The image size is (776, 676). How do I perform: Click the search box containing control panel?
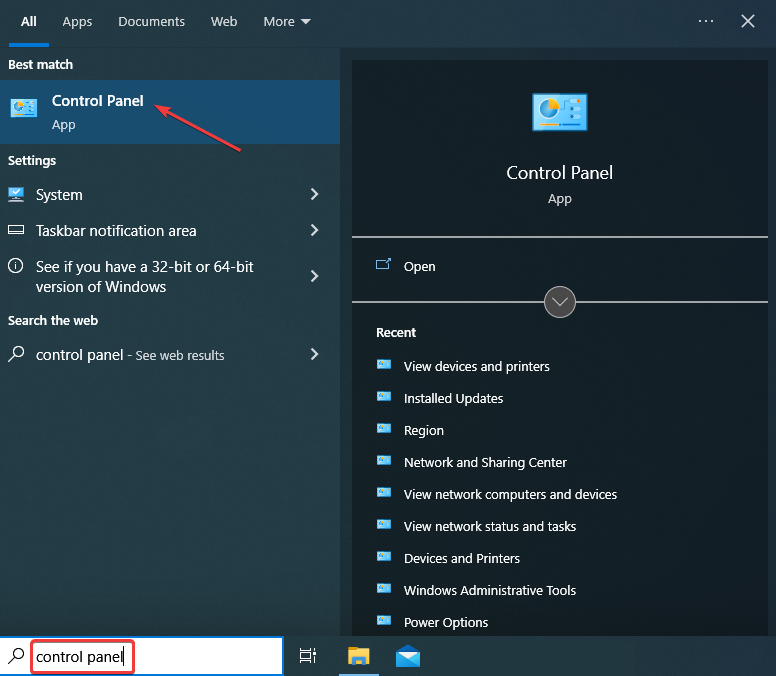(x=142, y=656)
